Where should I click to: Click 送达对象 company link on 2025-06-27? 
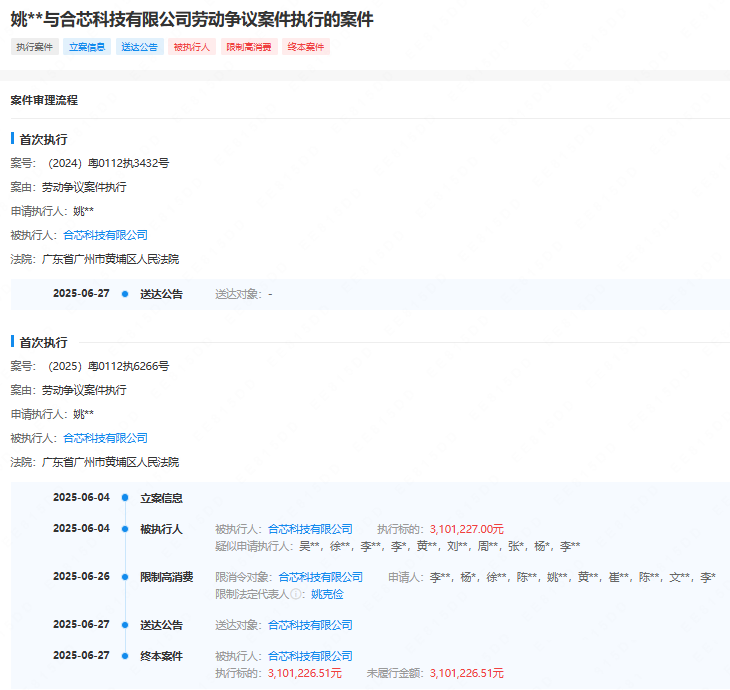[310, 625]
